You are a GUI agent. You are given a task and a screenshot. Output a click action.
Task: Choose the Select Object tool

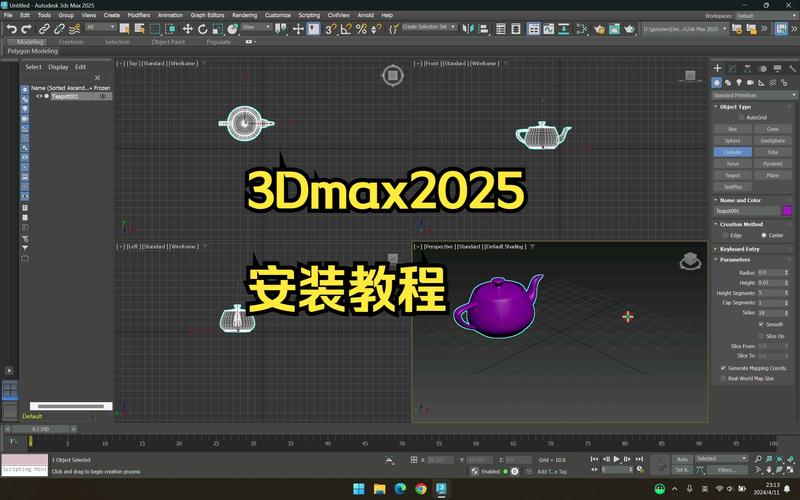(124, 29)
